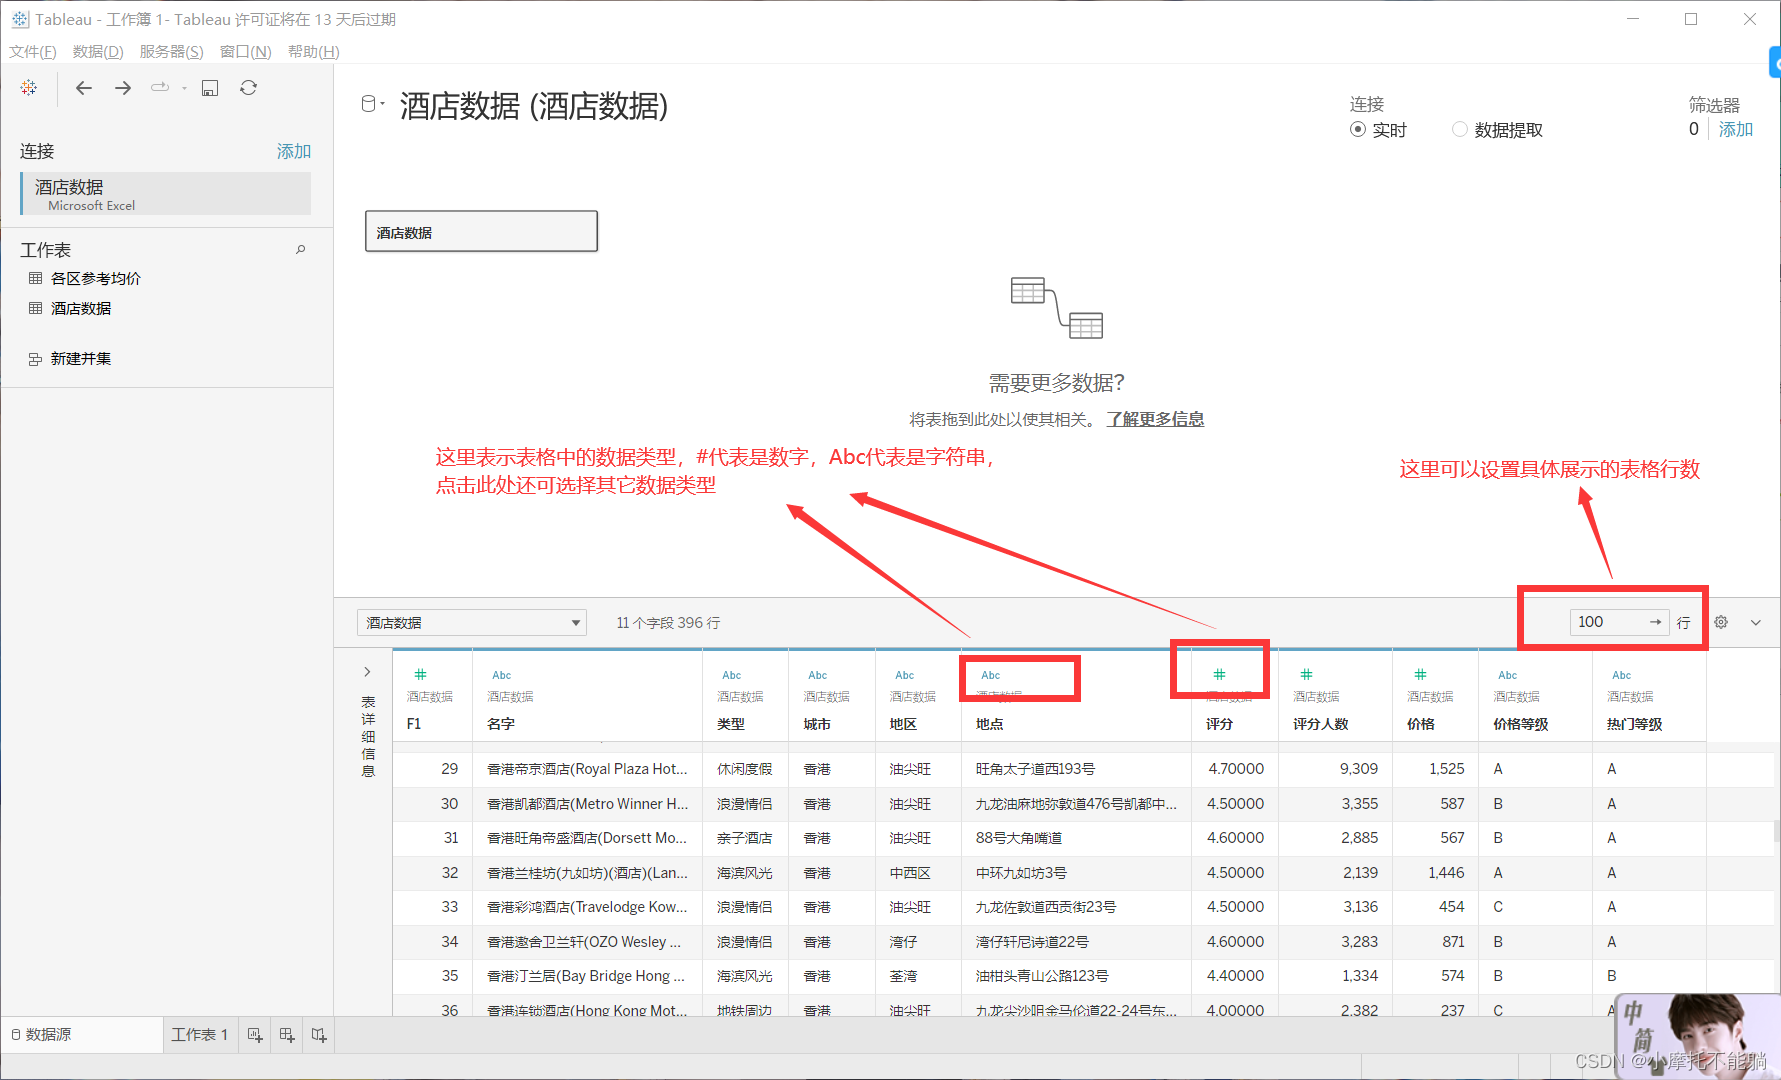
Task: Click the new dashboard icon
Action: [287, 1035]
